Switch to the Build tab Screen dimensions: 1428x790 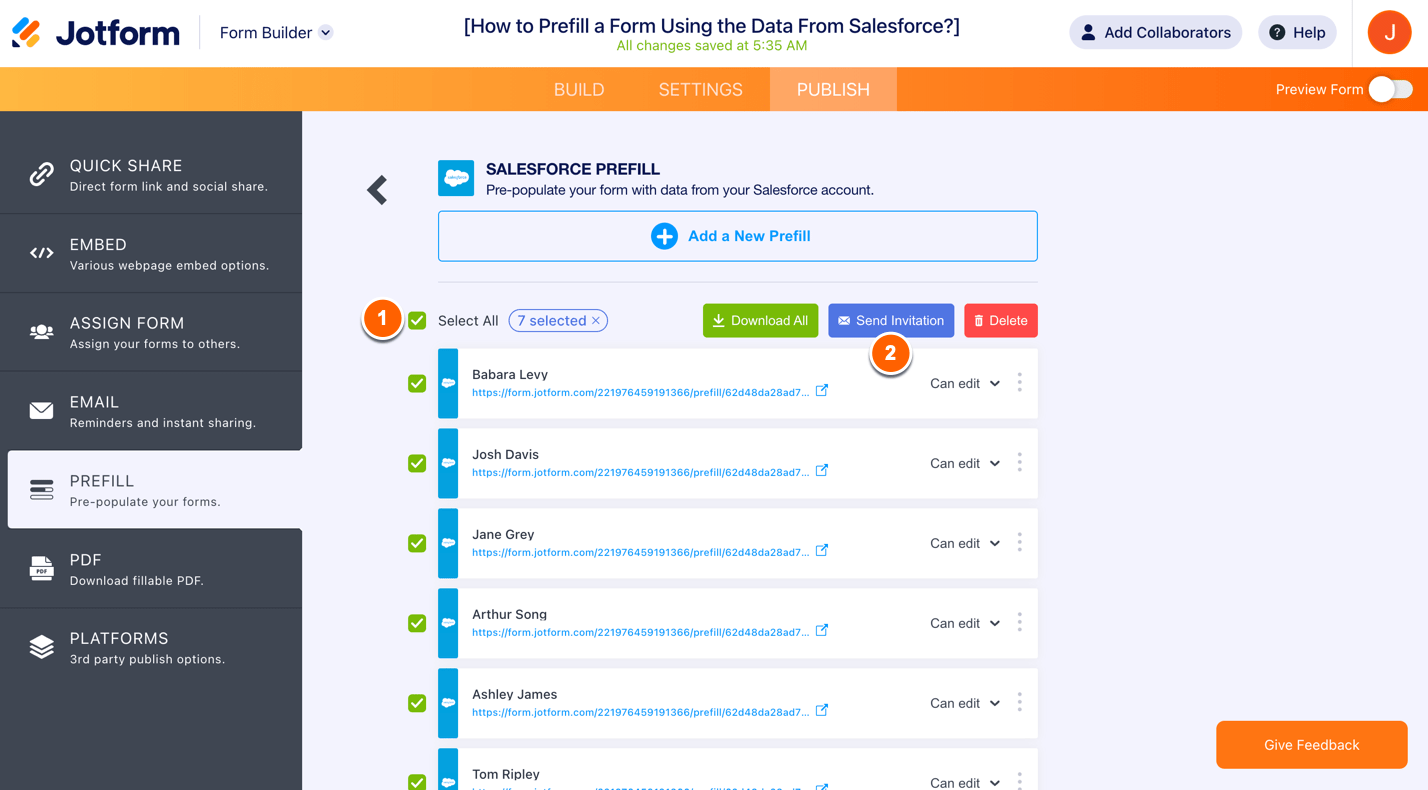click(x=579, y=90)
